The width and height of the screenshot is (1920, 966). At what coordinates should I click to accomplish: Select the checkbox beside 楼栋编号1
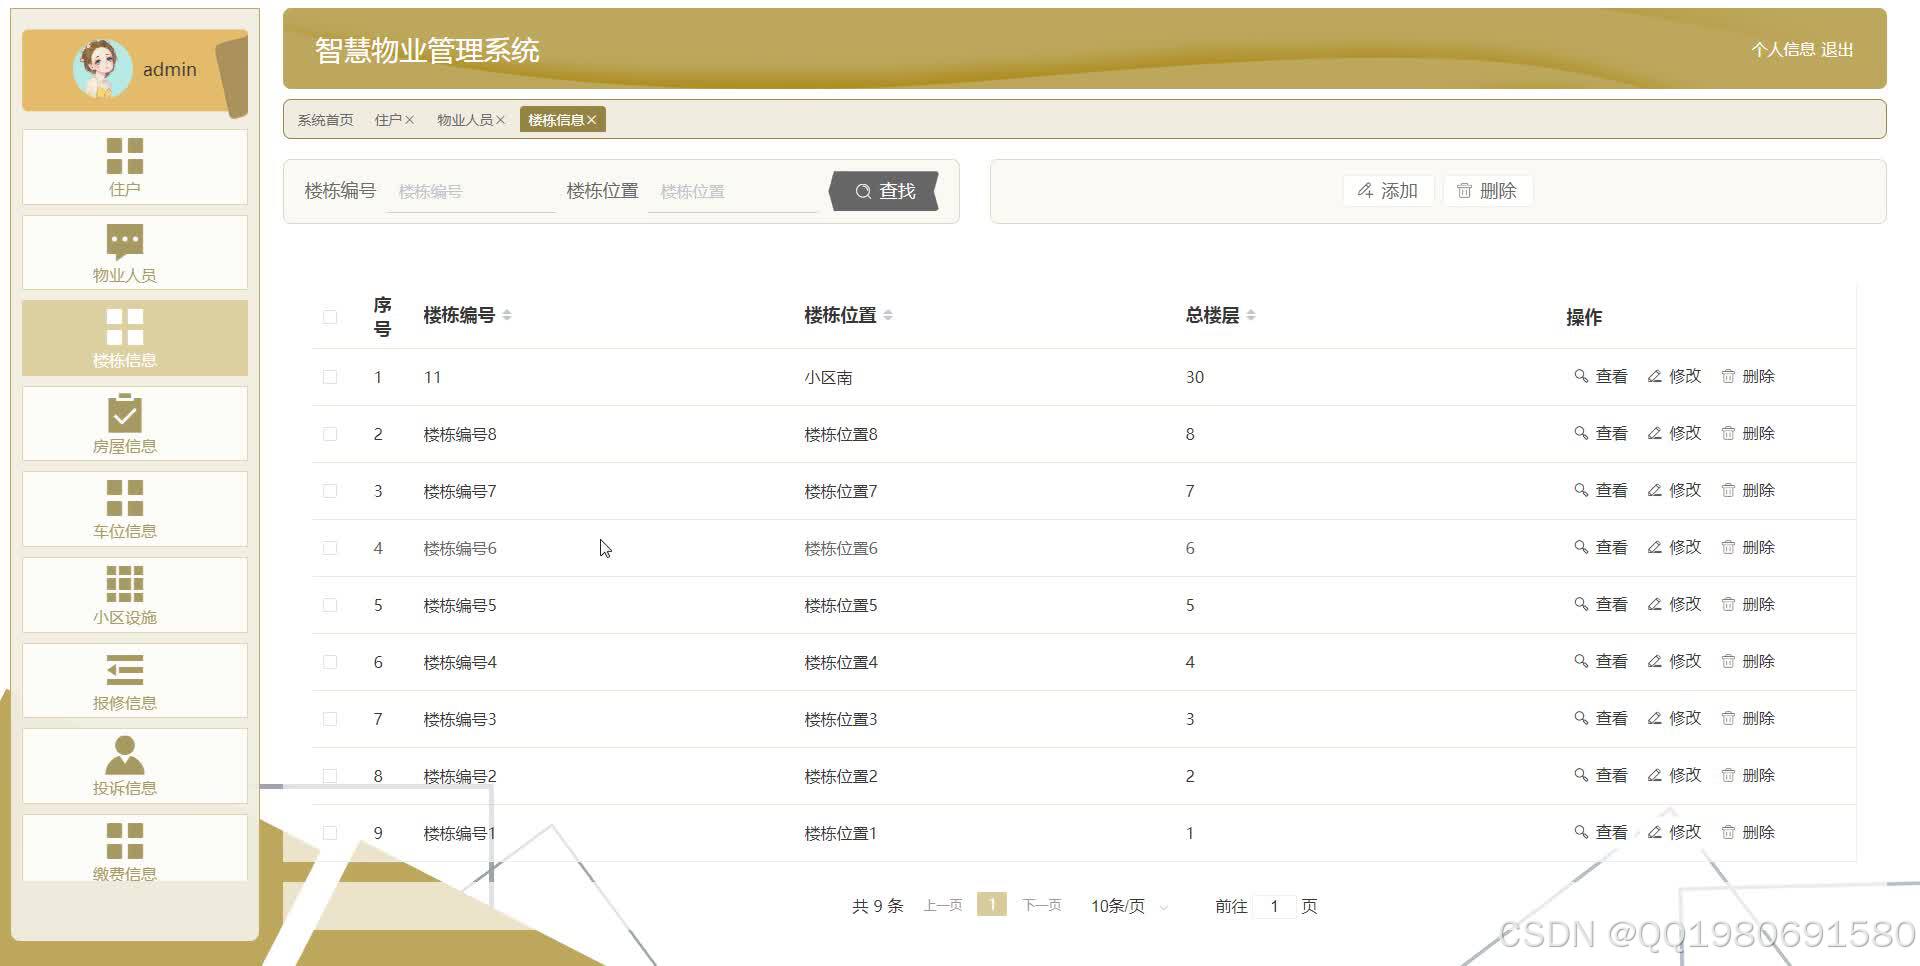coord(330,832)
